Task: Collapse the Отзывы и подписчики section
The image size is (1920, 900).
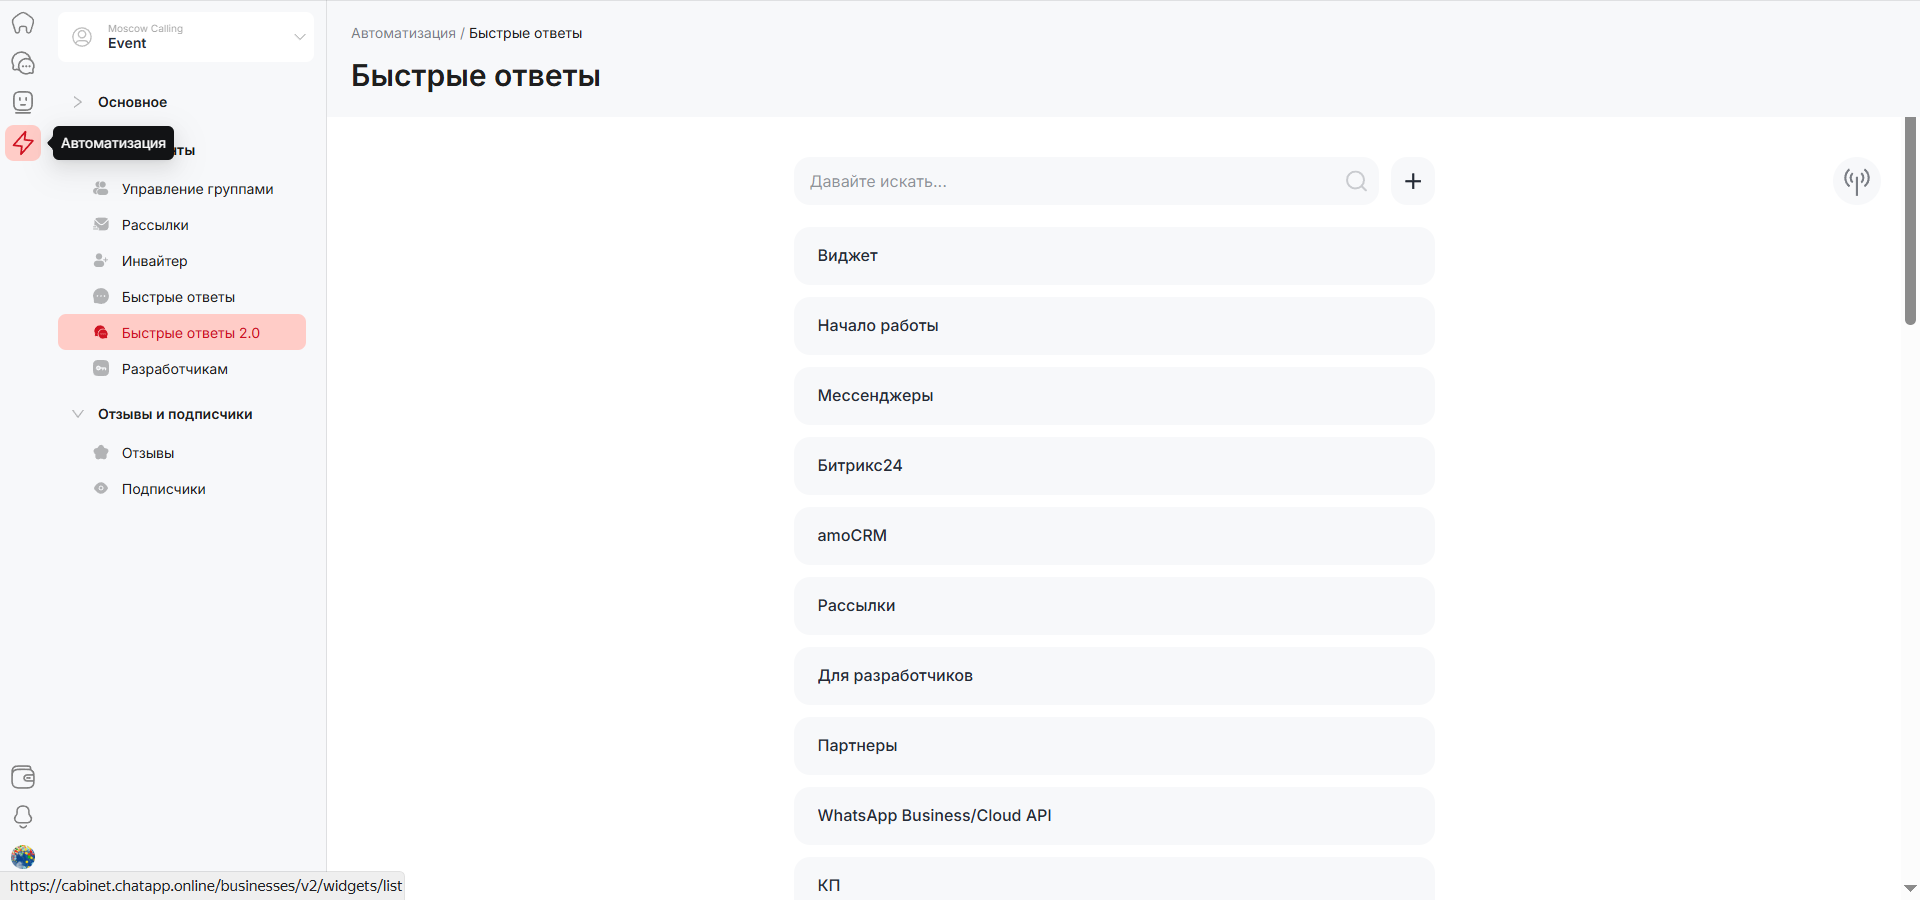Action: (x=174, y=414)
